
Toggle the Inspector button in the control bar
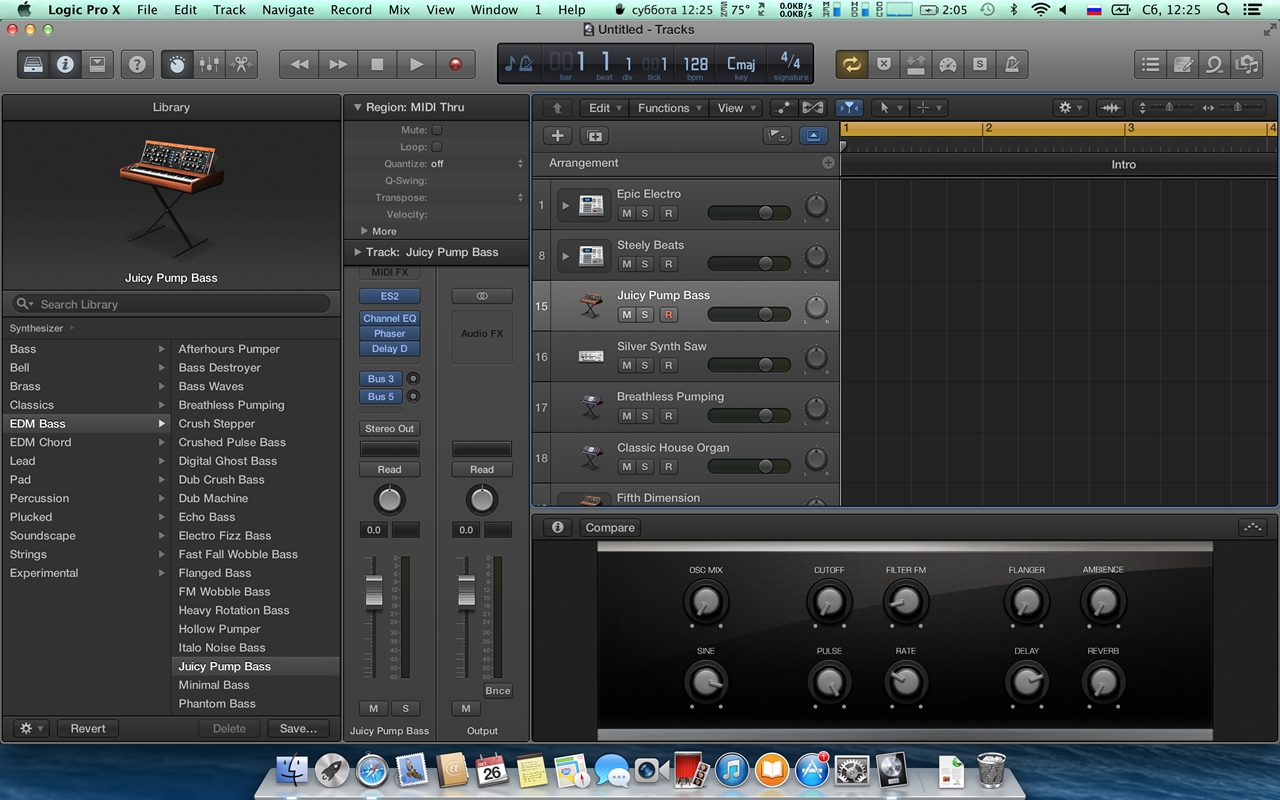(65, 64)
